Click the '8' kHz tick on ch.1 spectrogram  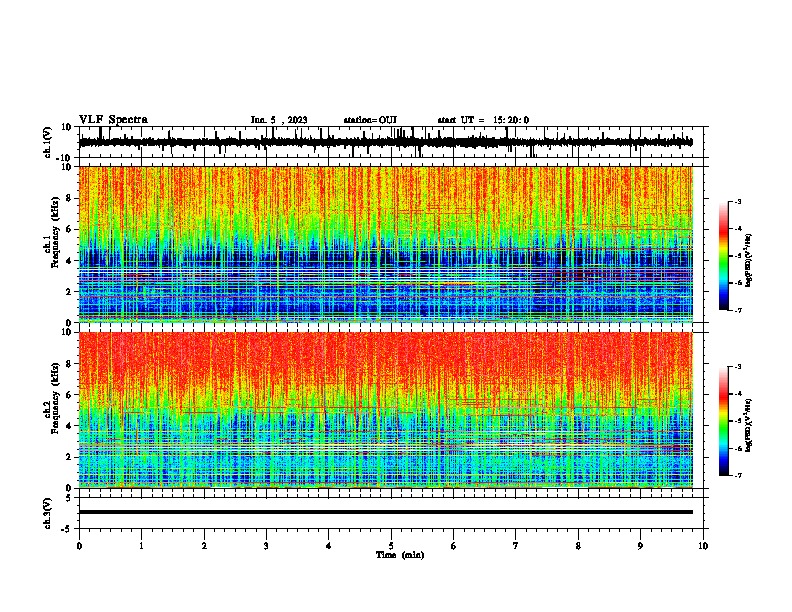point(69,198)
